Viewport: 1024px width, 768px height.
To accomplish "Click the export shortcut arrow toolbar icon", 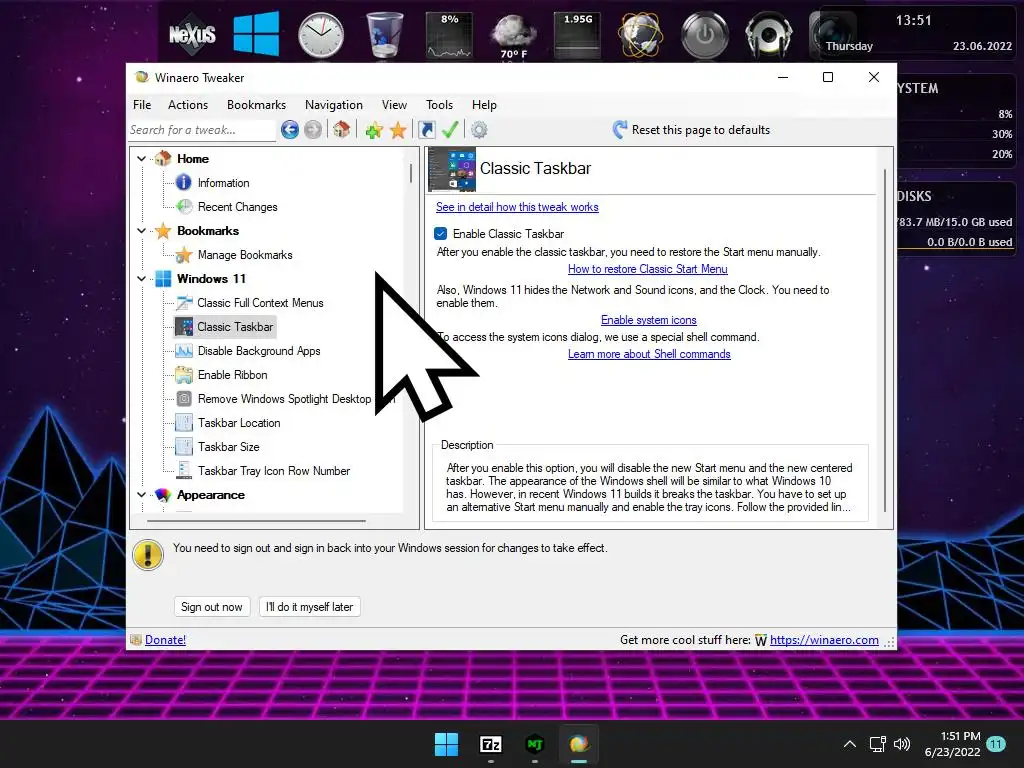I will click(x=426, y=130).
